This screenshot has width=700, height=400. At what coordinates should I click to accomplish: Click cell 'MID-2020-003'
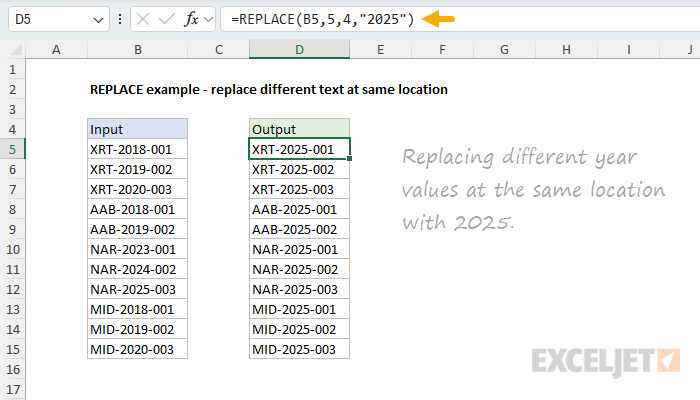138,349
